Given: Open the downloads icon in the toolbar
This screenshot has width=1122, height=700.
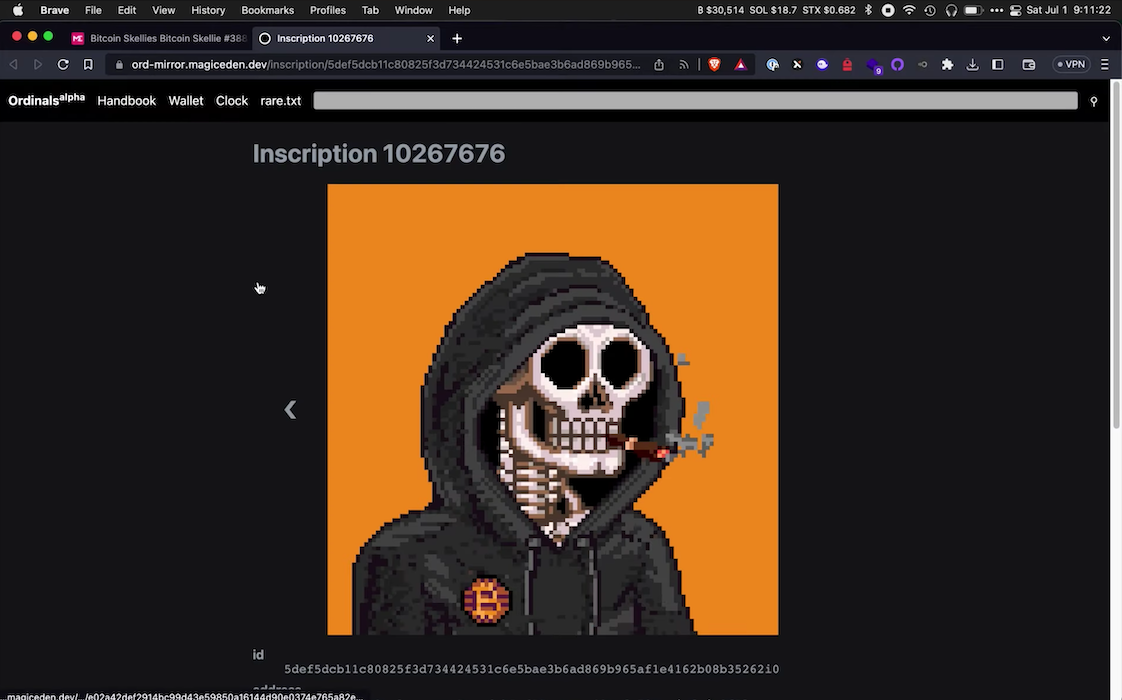Looking at the screenshot, I should click(972, 64).
